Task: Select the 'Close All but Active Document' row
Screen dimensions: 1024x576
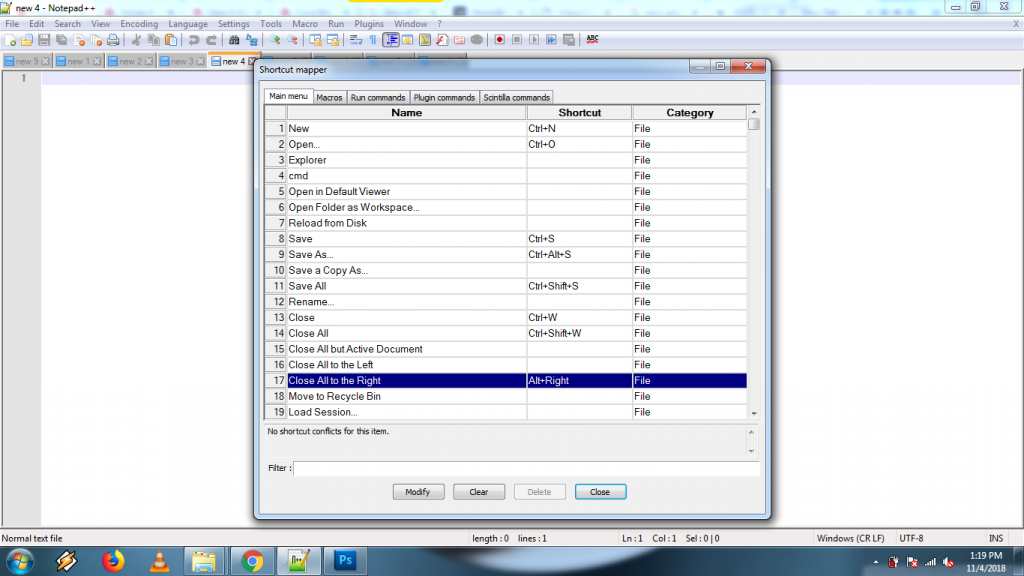Action: point(505,349)
